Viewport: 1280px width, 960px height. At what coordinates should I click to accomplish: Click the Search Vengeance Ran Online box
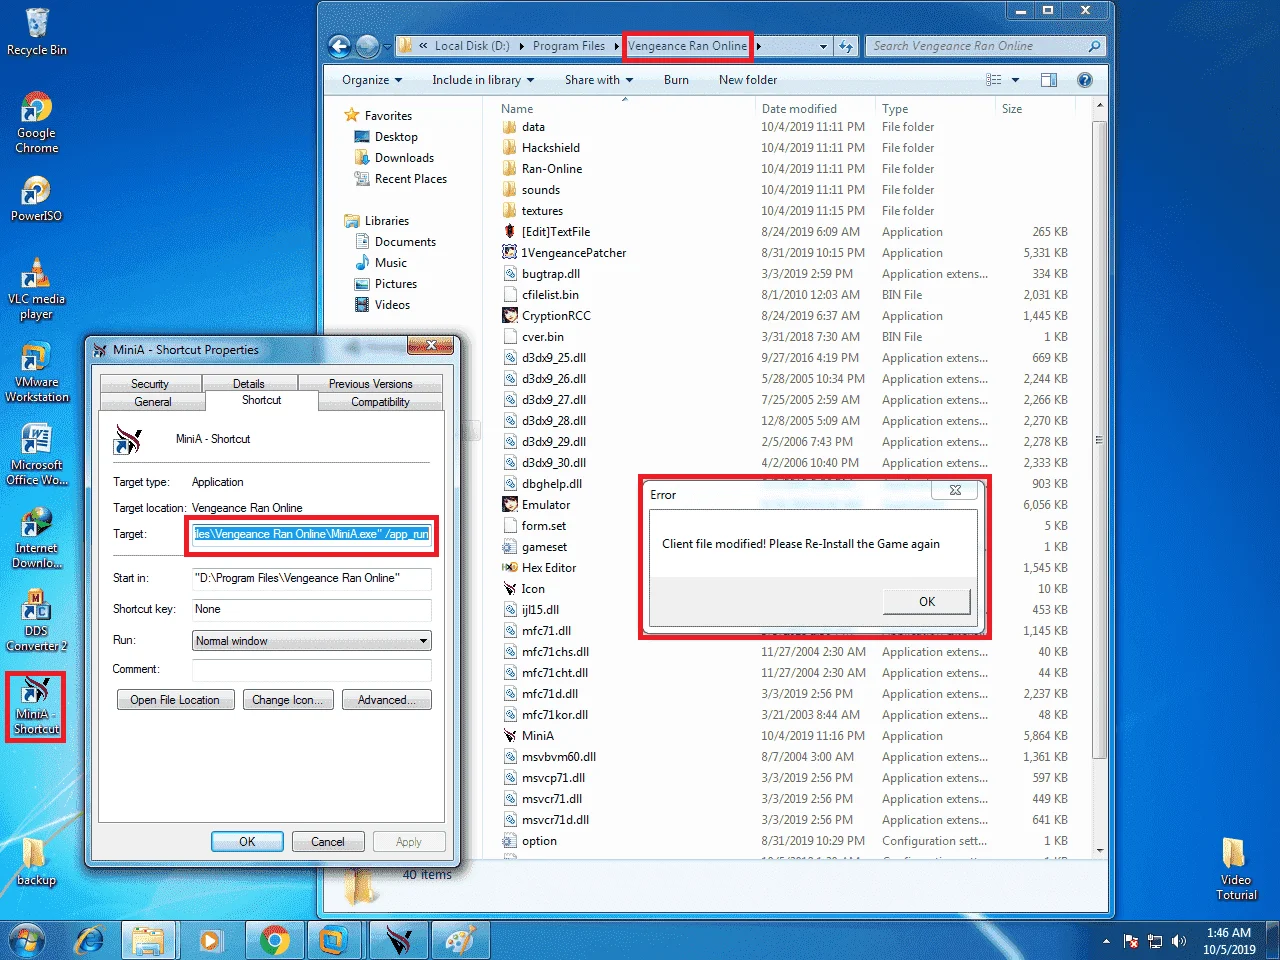coord(984,46)
